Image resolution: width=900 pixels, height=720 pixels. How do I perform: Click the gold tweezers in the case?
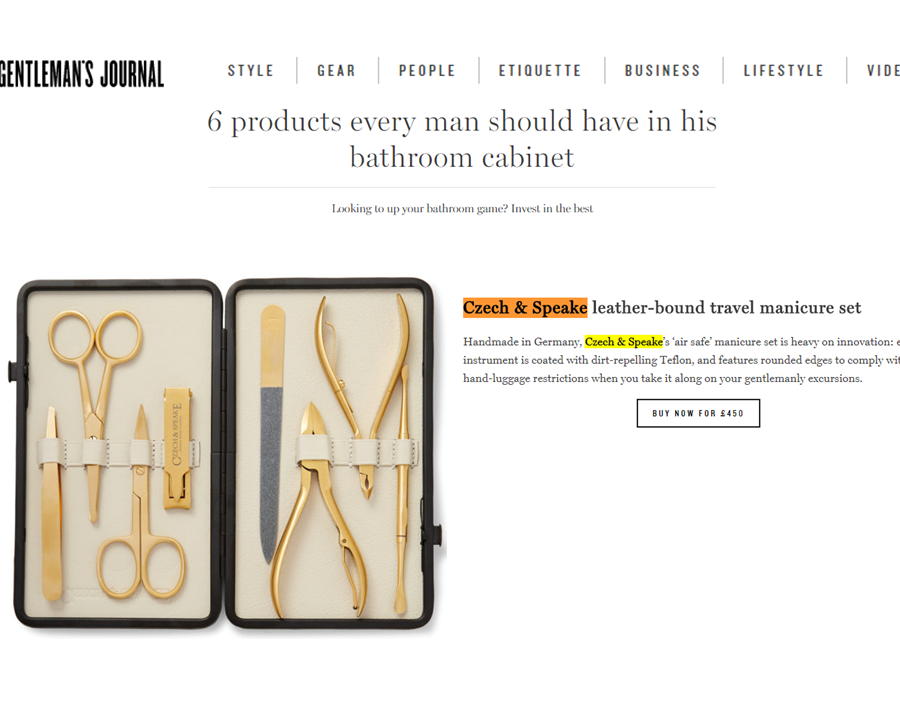click(x=52, y=504)
